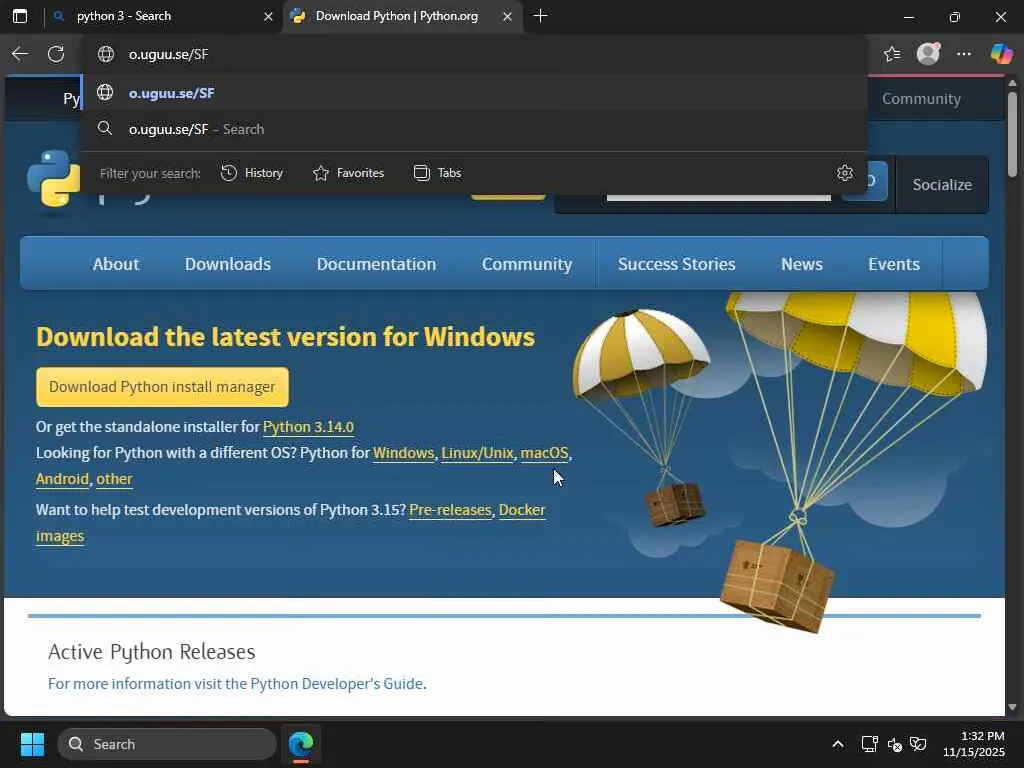Switch to the python 3 - Search tab
Viewport: 1024px width, 768px height.
[162, 16]
